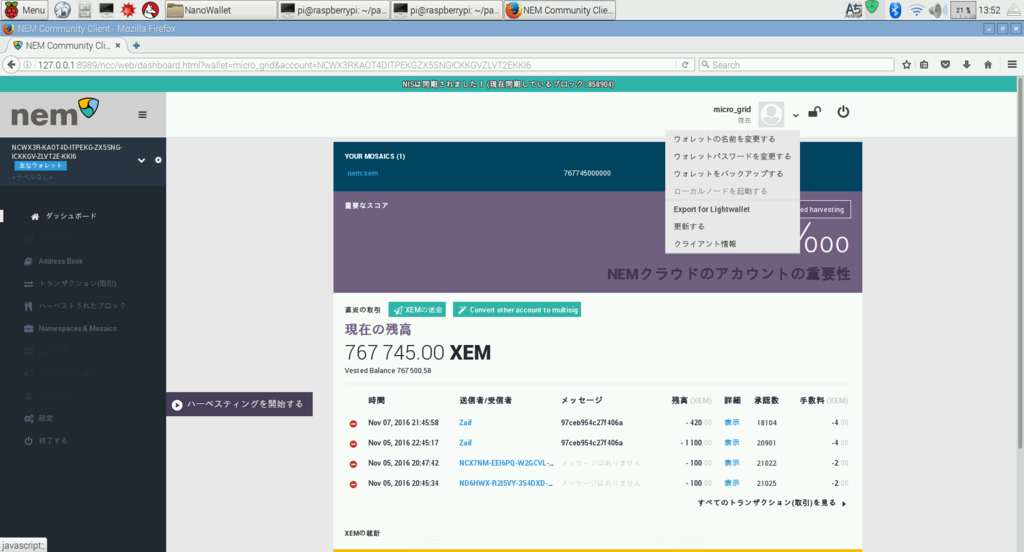Click the power icon in the header

tap(843, 112)
